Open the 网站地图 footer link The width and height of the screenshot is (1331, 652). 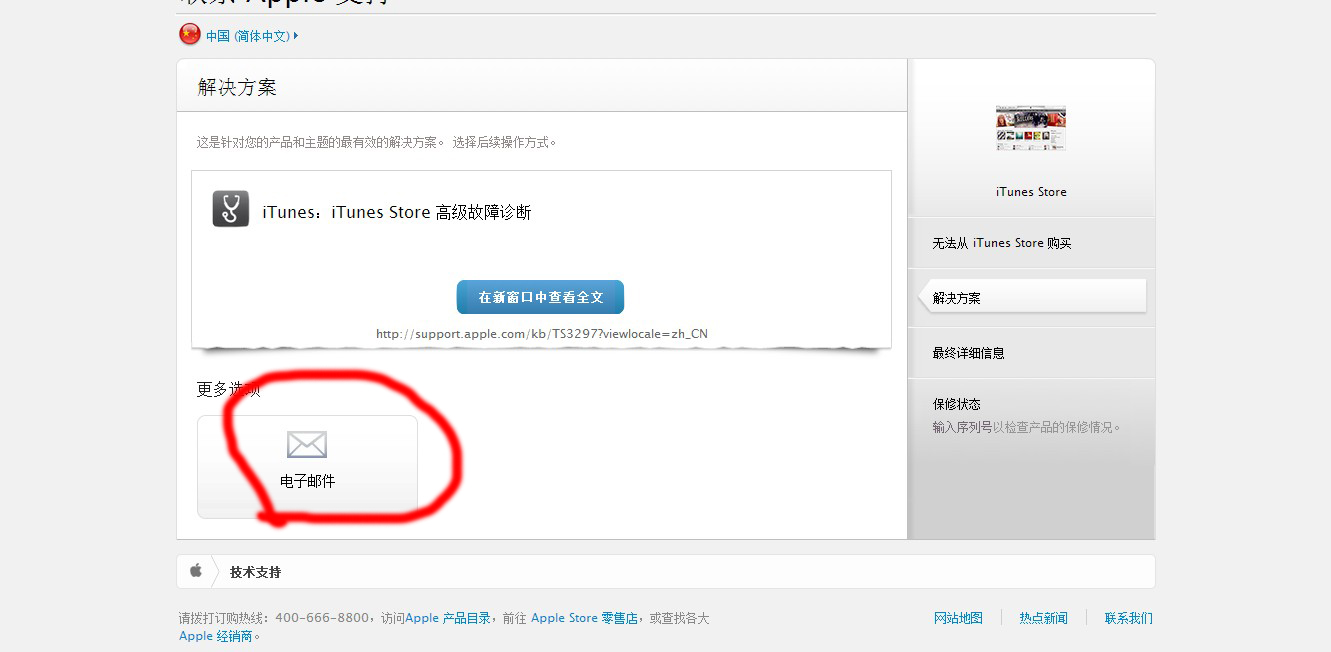click(x=958, y=618)
